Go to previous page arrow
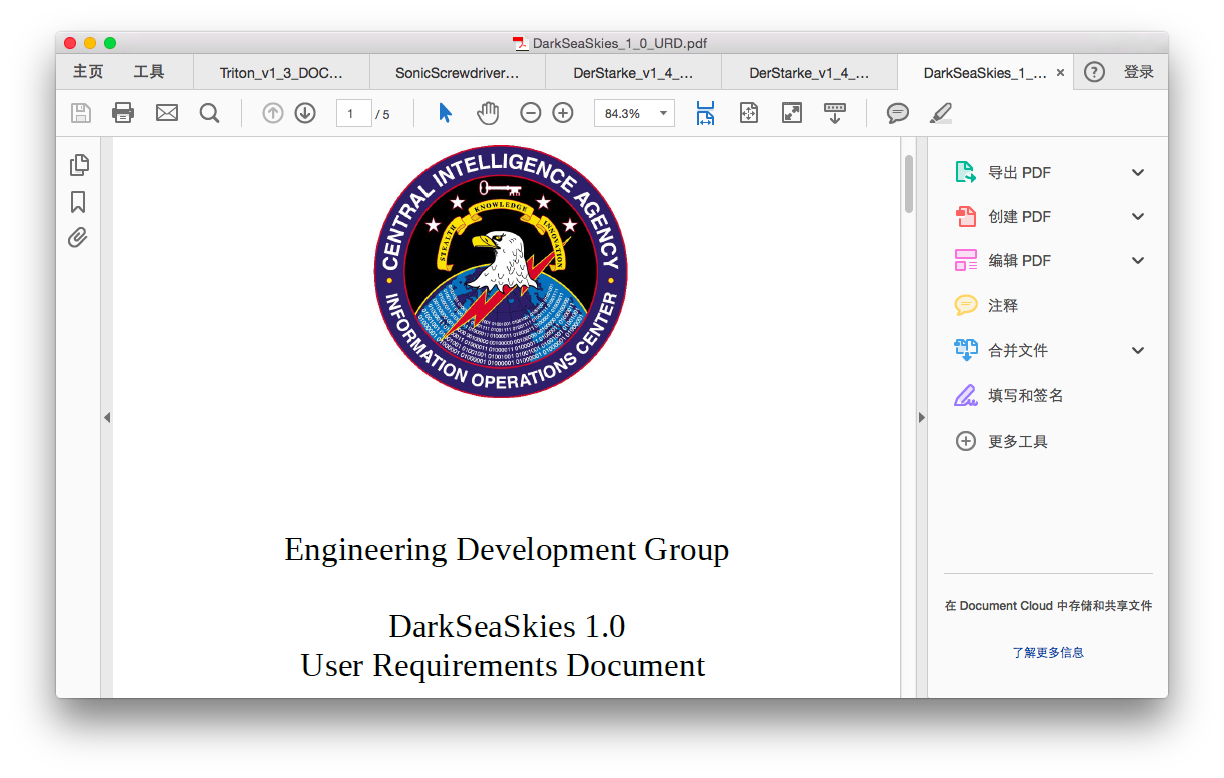Screen dimensions: 1224x778 pyautogui.click(x=273, y=113)
